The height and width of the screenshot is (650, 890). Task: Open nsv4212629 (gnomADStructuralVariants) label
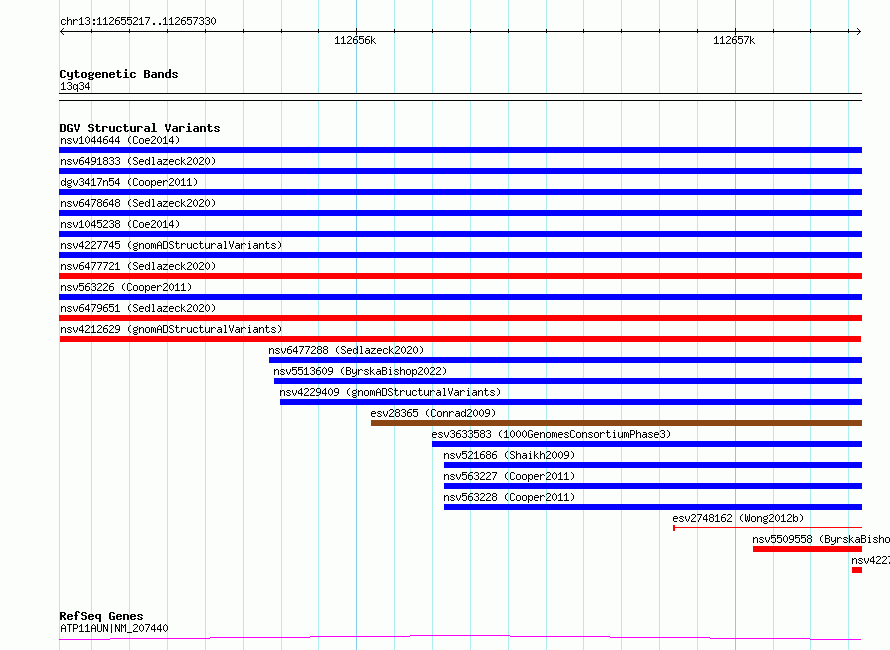point(171,329)
